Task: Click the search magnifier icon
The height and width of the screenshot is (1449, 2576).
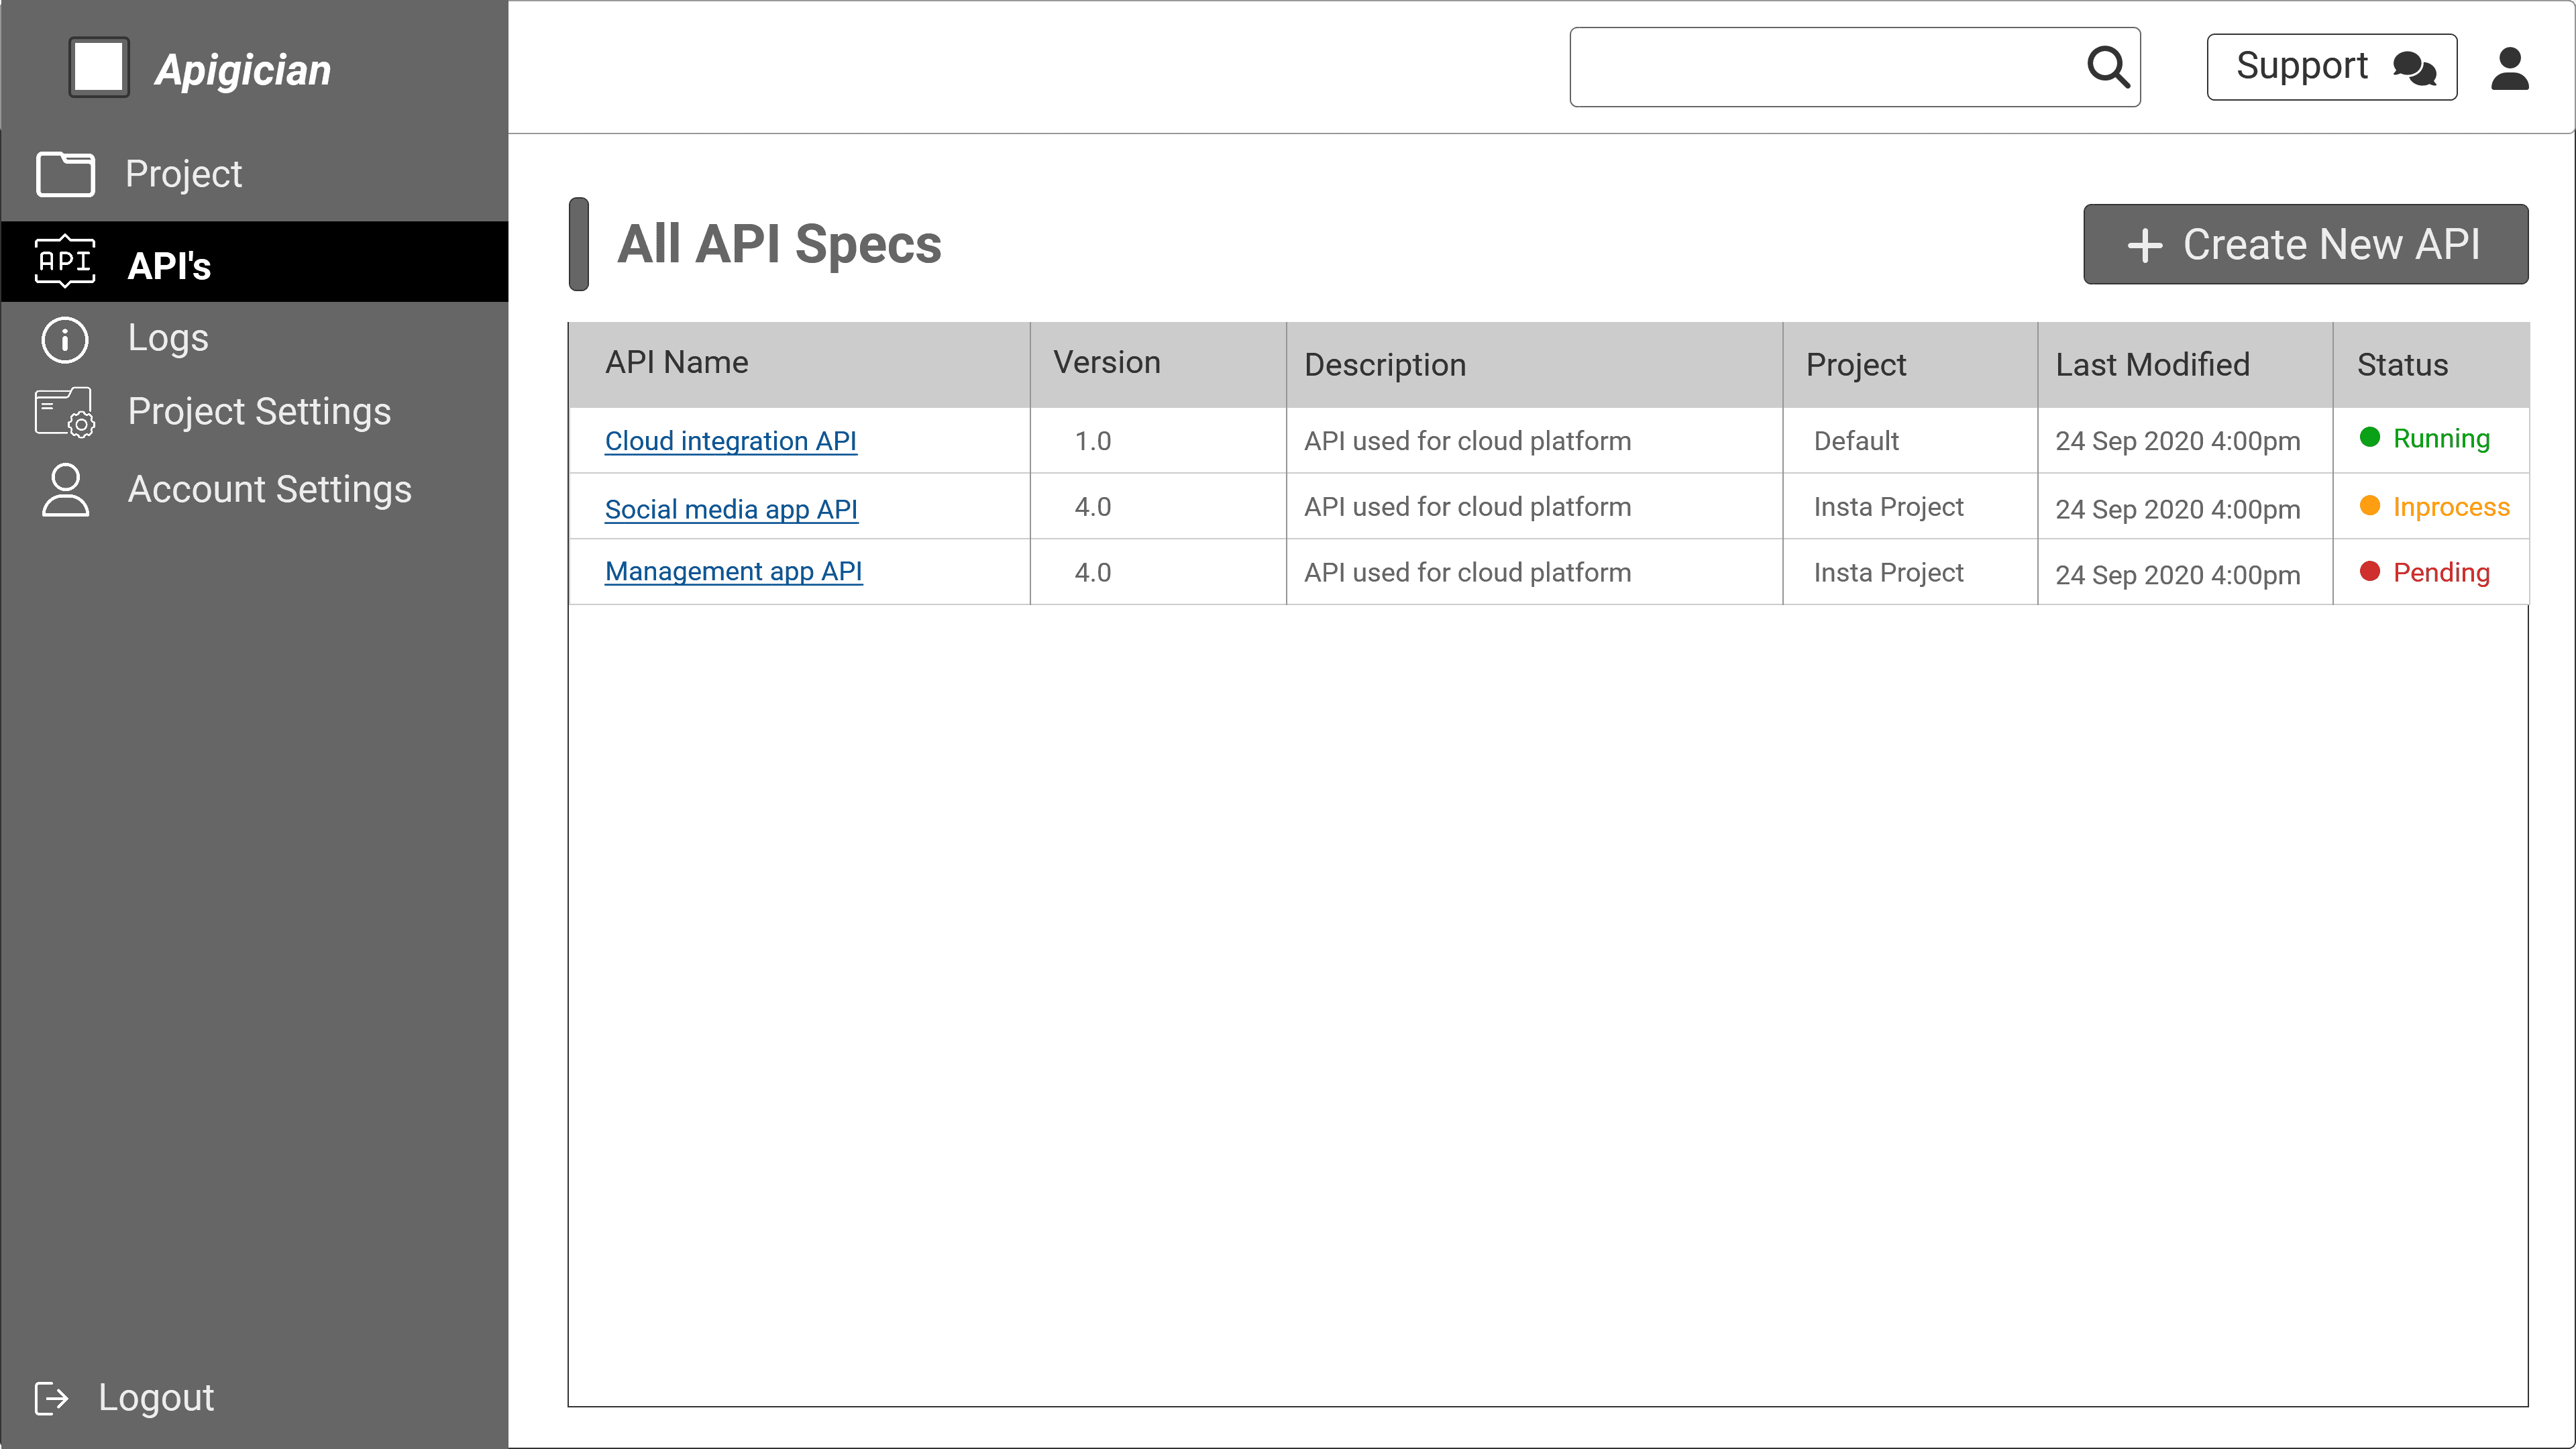Action: tap(2107, 67)
